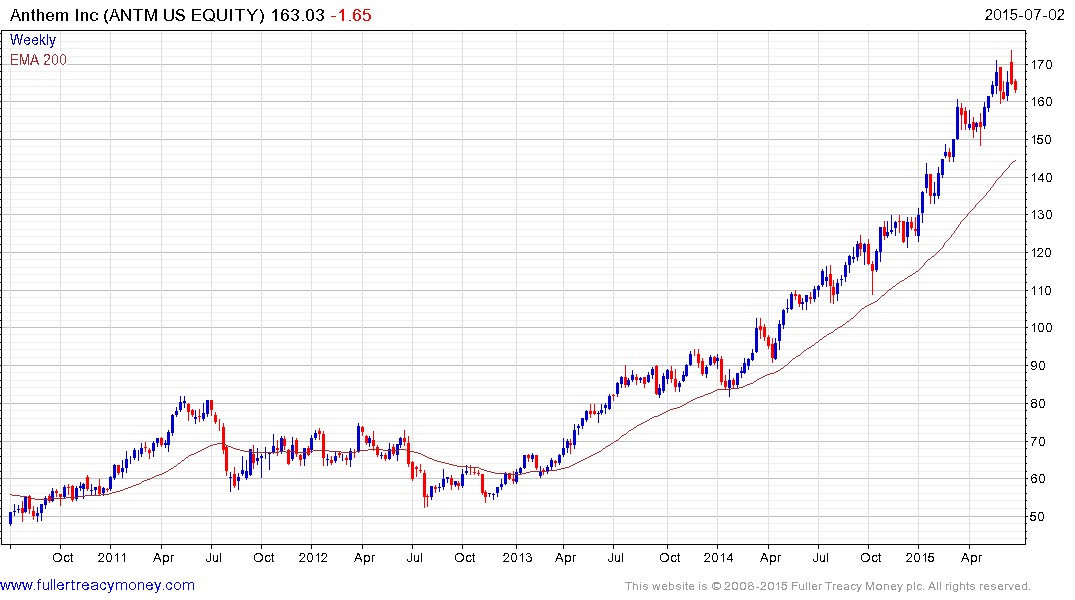Click the Fuller Treacy Money copyright notice
The image size is (1075, 600).
tap(828, 586)
